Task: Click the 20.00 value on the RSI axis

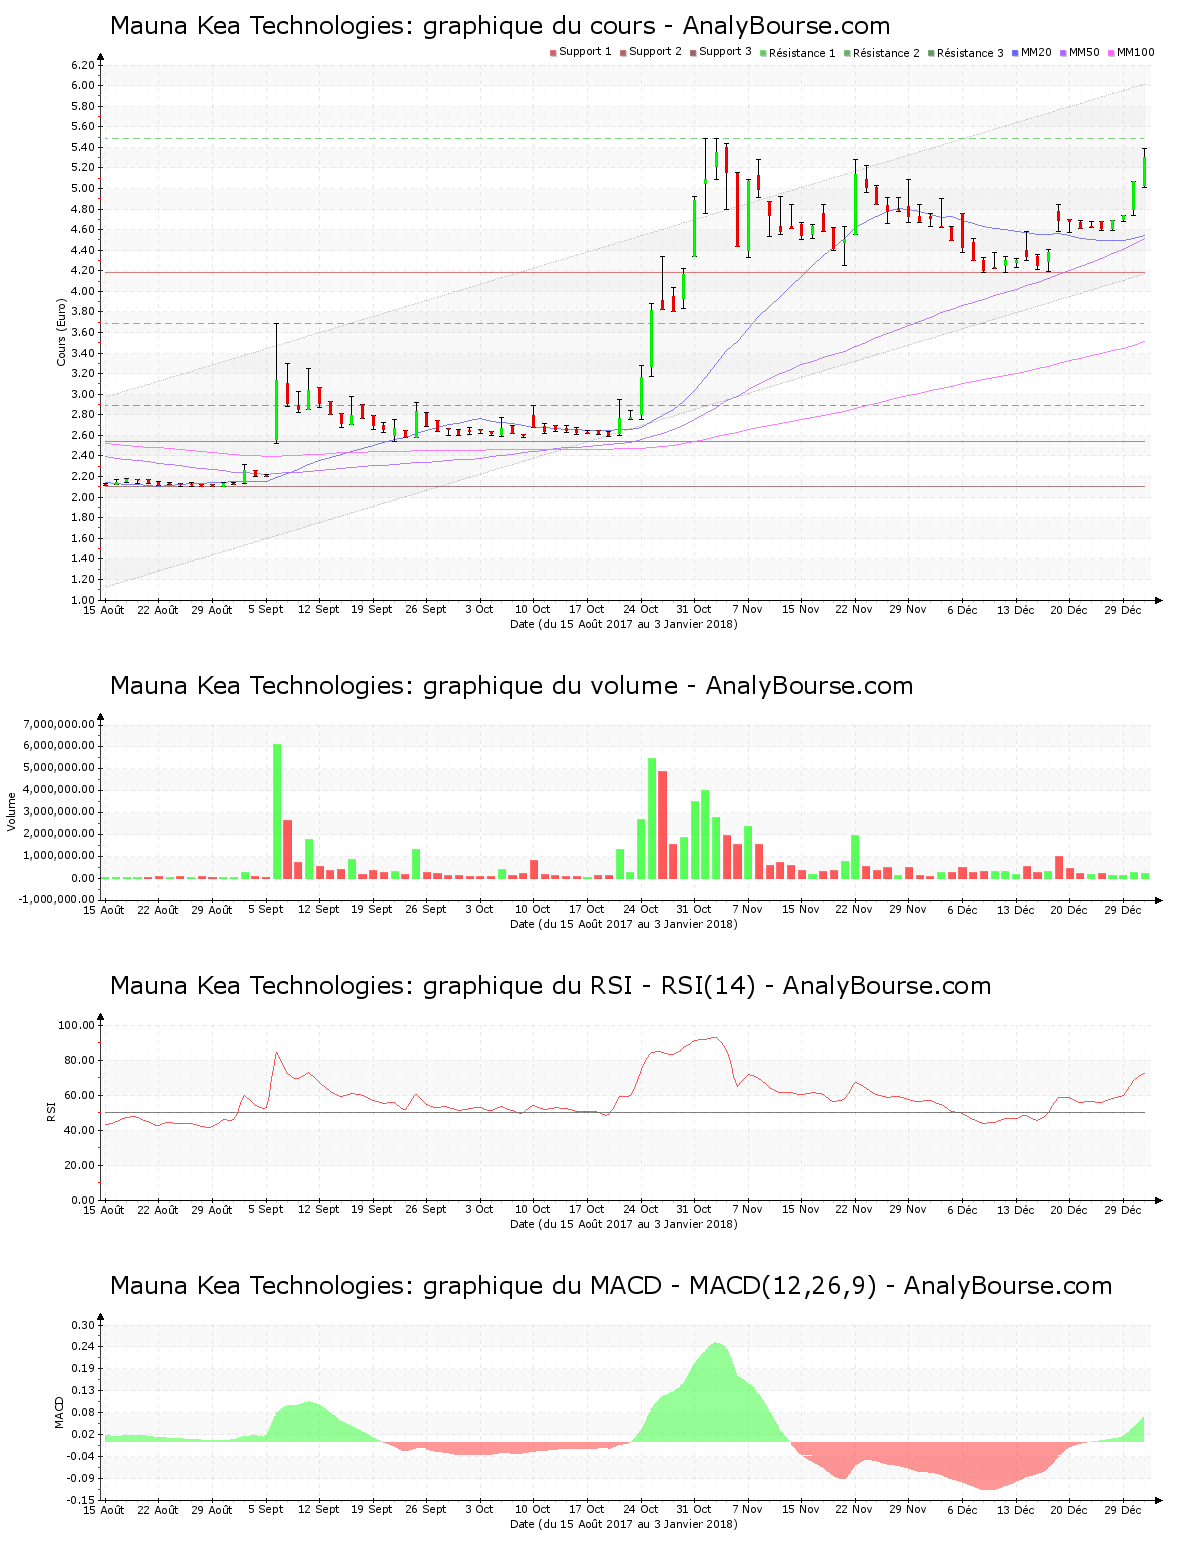Action: click(80, 1165)
